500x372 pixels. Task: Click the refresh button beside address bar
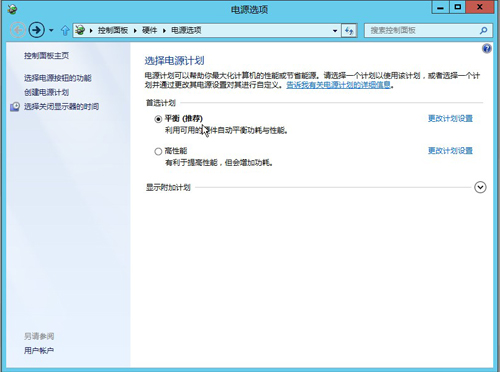coord(349,31)
